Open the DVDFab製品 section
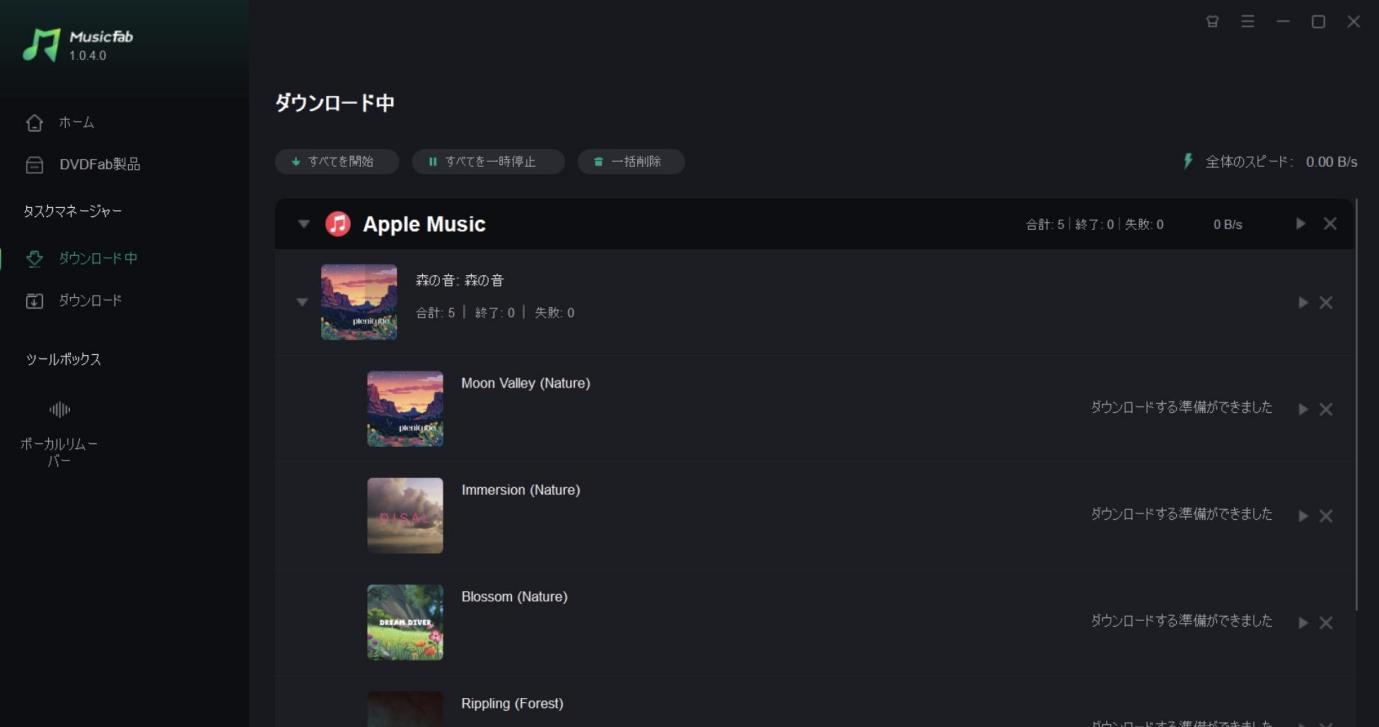This screenshot has width=1379, height=727. coord(100,164)
